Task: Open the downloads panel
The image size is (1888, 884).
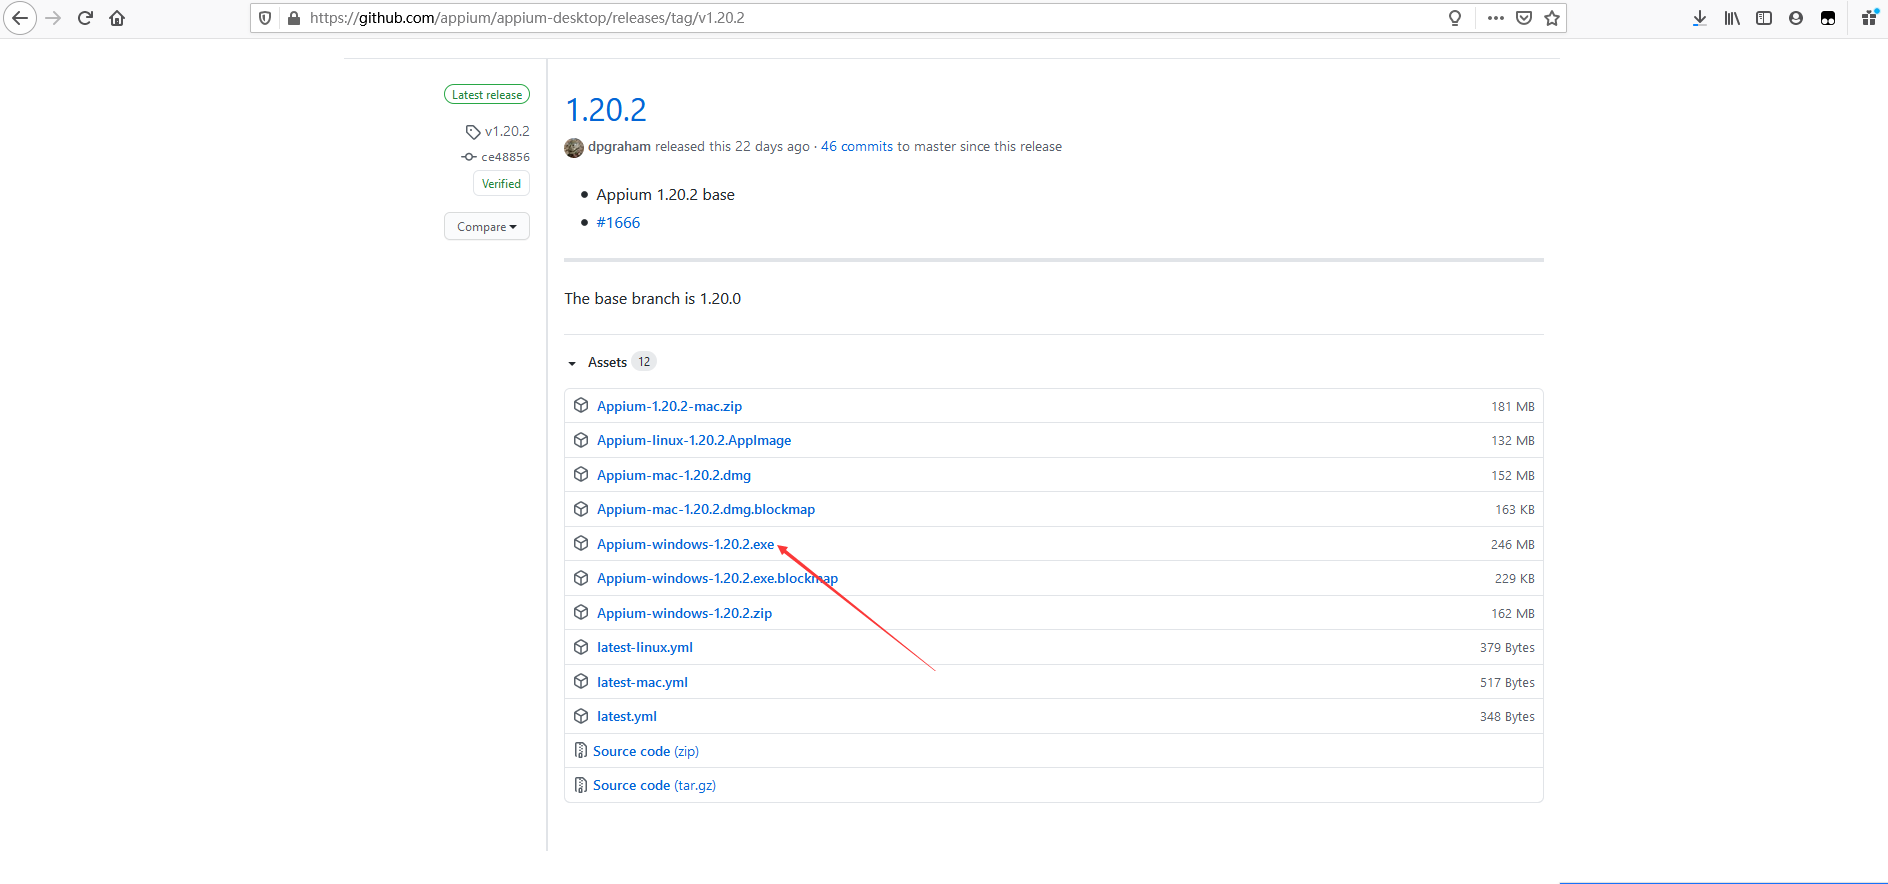Action: [x=1699, y=18]
